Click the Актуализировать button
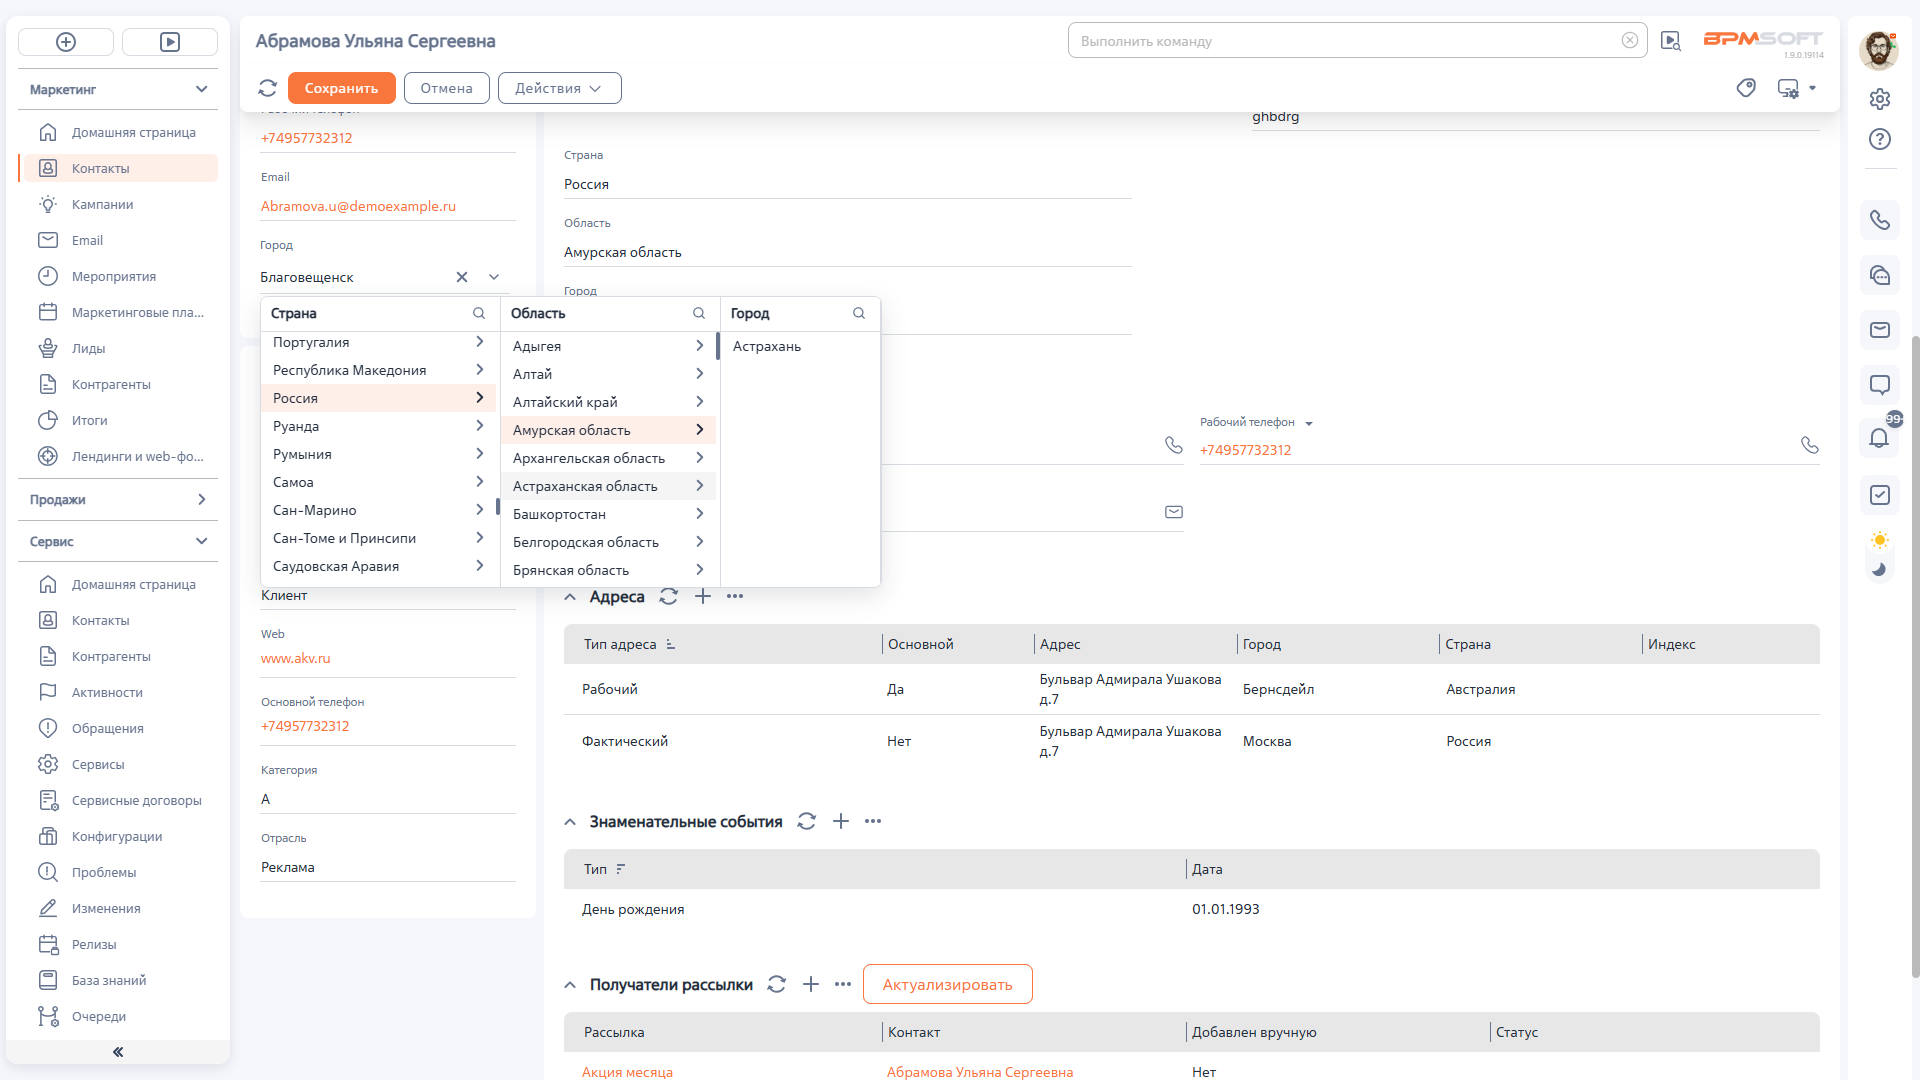The image size is (1920, 1080). (x=947, y=984)
